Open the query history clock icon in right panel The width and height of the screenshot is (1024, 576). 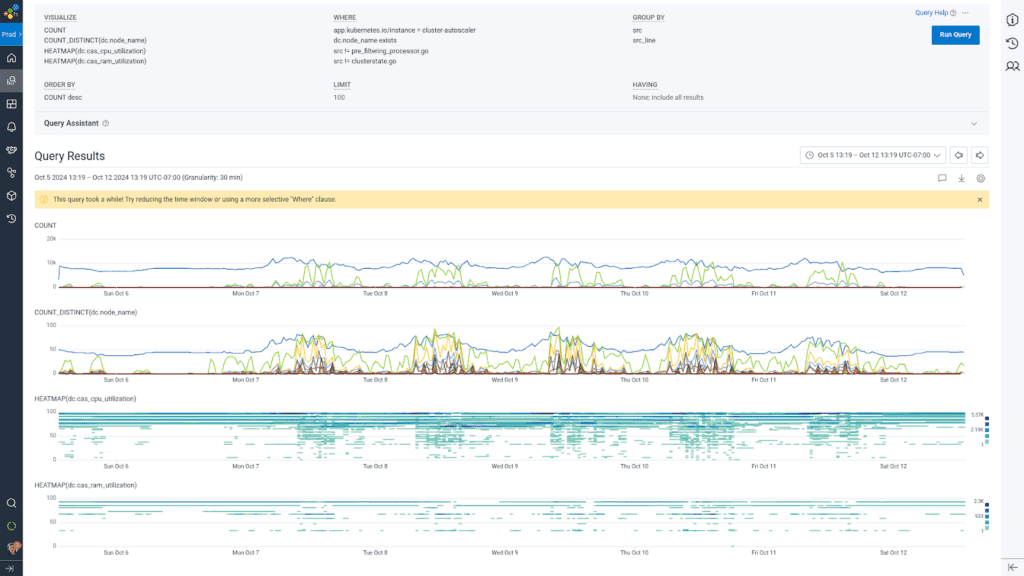[1012, 43]
